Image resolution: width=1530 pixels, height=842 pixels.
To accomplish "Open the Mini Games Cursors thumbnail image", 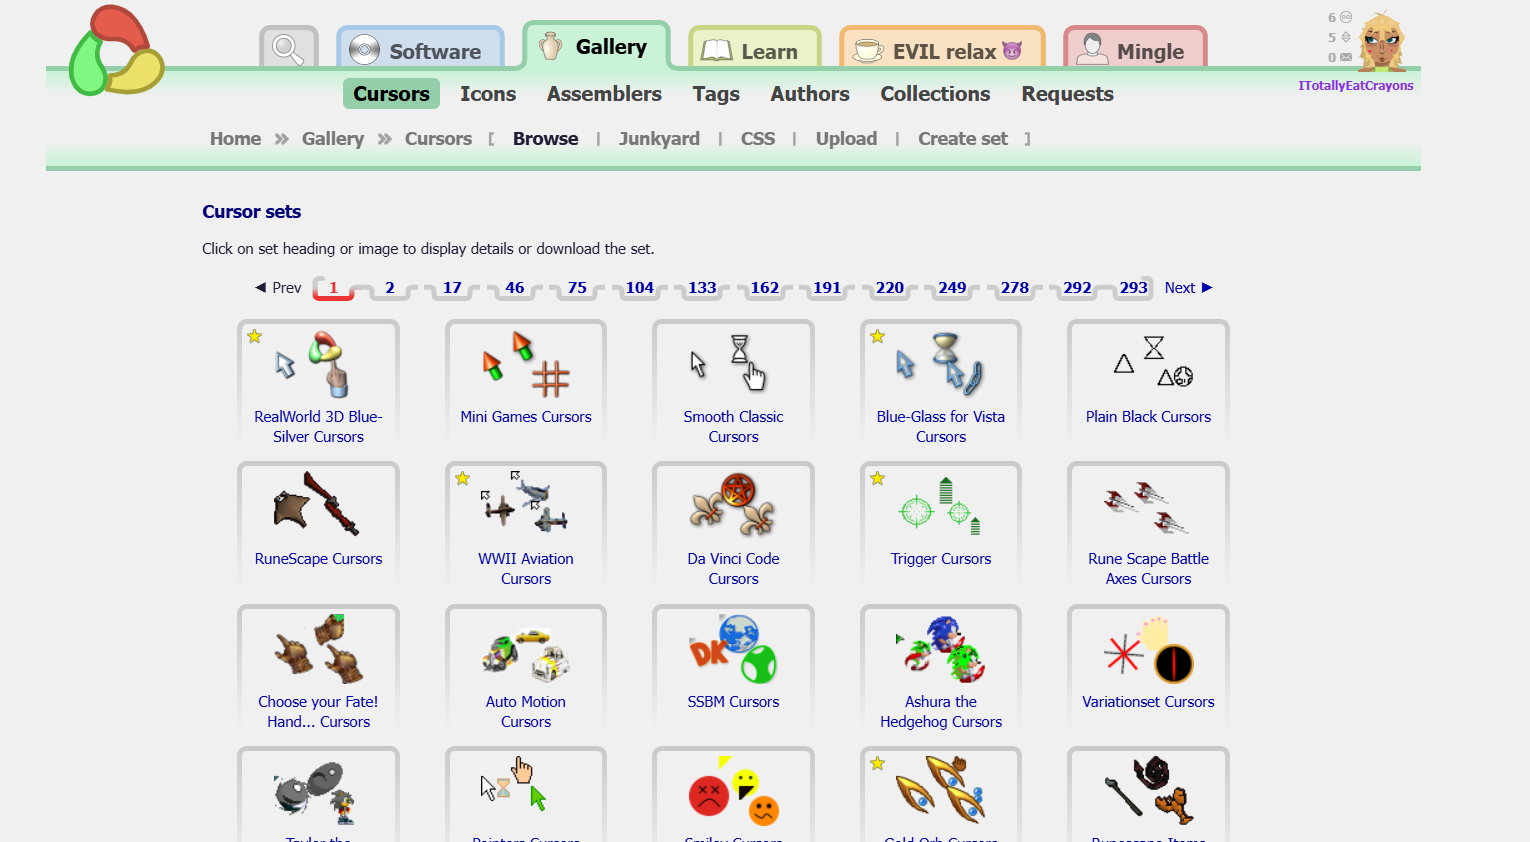I will (526, 364).
